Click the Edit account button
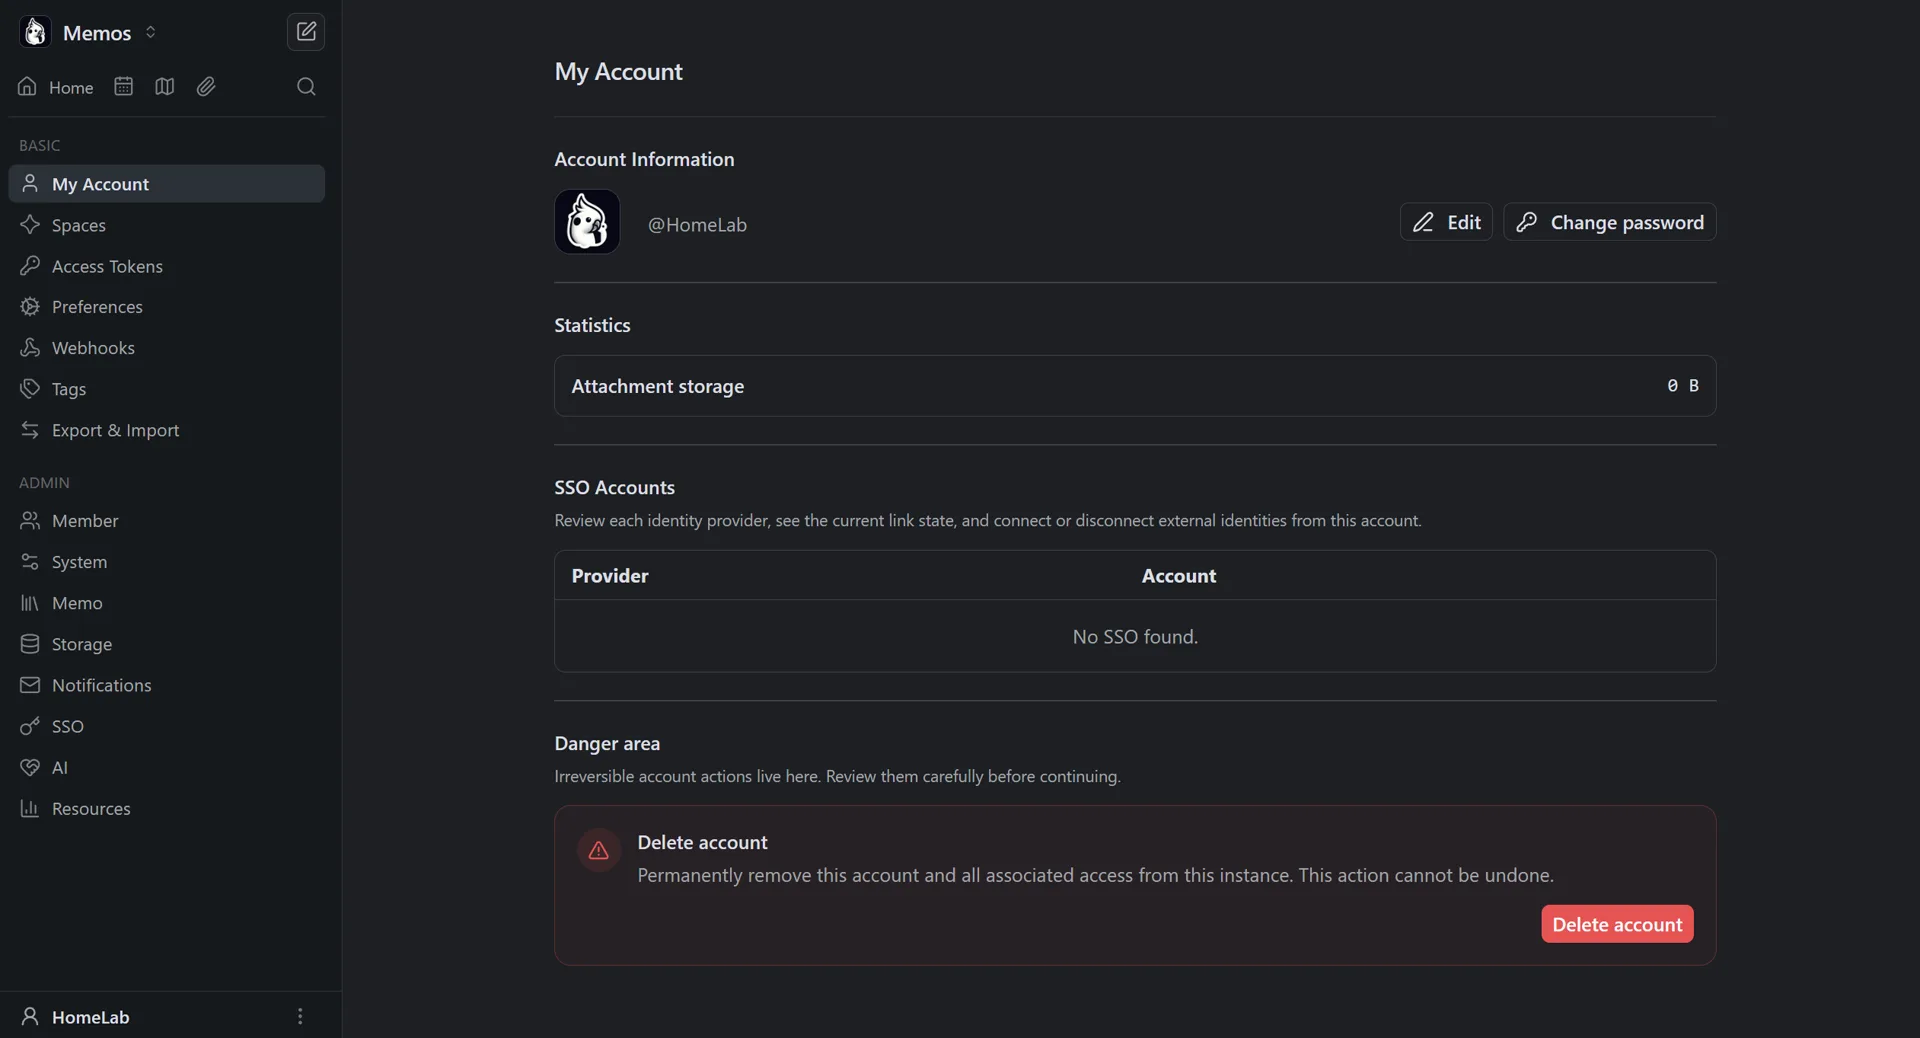 coord(1446,222)
